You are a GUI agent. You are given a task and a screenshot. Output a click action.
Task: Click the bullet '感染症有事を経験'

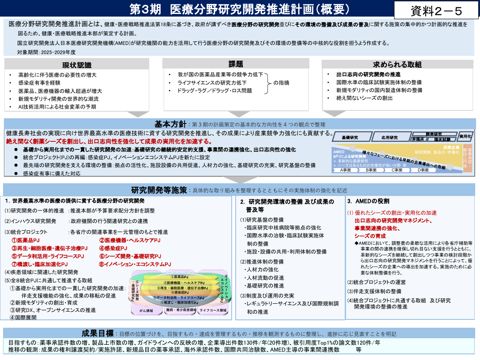click(39, 83)
